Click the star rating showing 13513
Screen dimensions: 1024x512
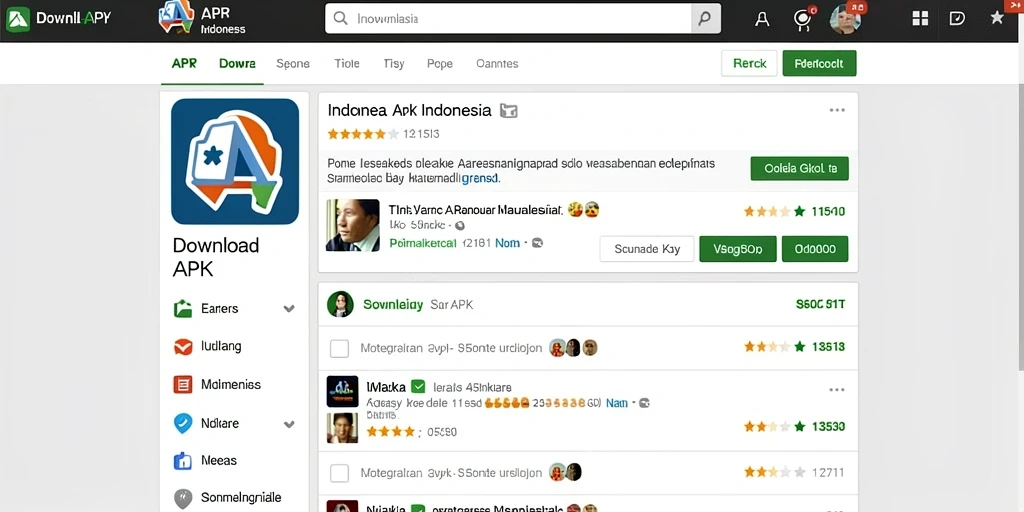(x=775, y=347)
